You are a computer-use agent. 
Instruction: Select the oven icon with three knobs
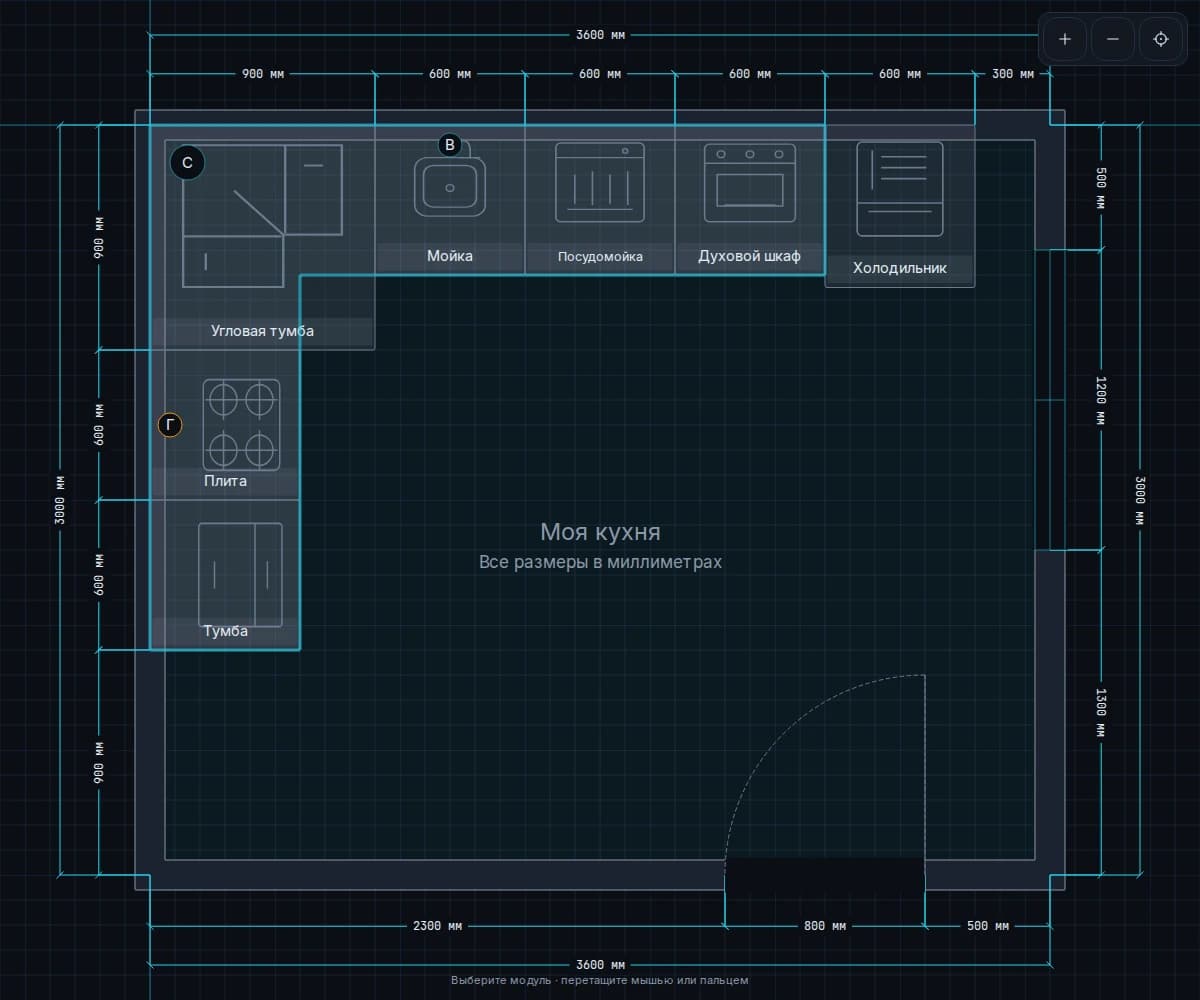[750, 183]
